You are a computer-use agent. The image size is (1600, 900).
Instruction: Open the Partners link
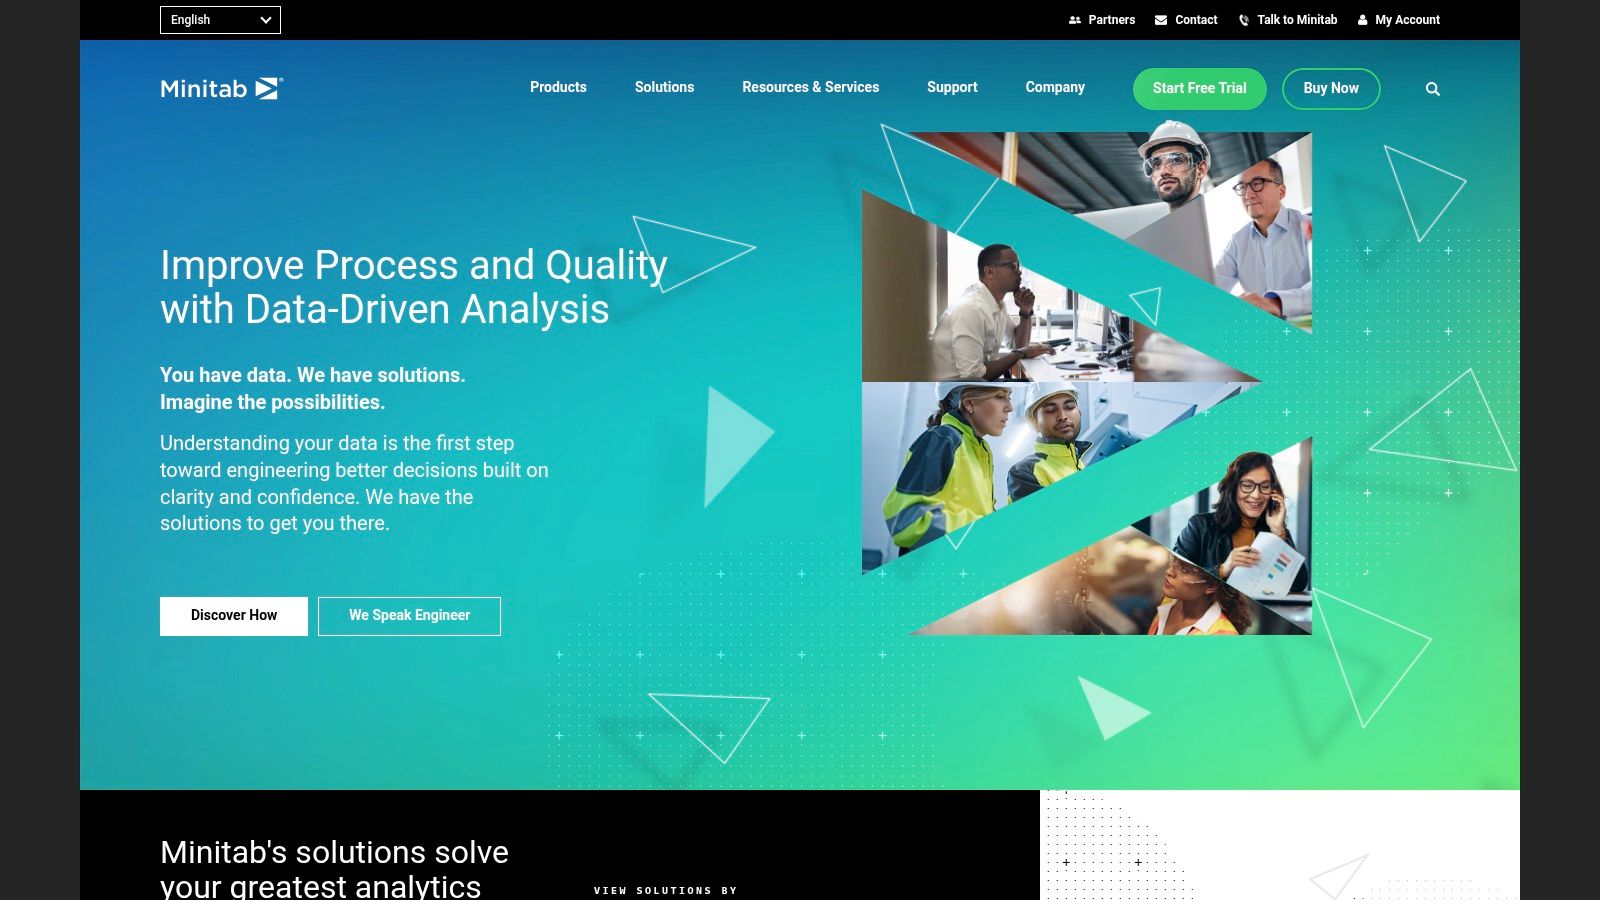1111,20
